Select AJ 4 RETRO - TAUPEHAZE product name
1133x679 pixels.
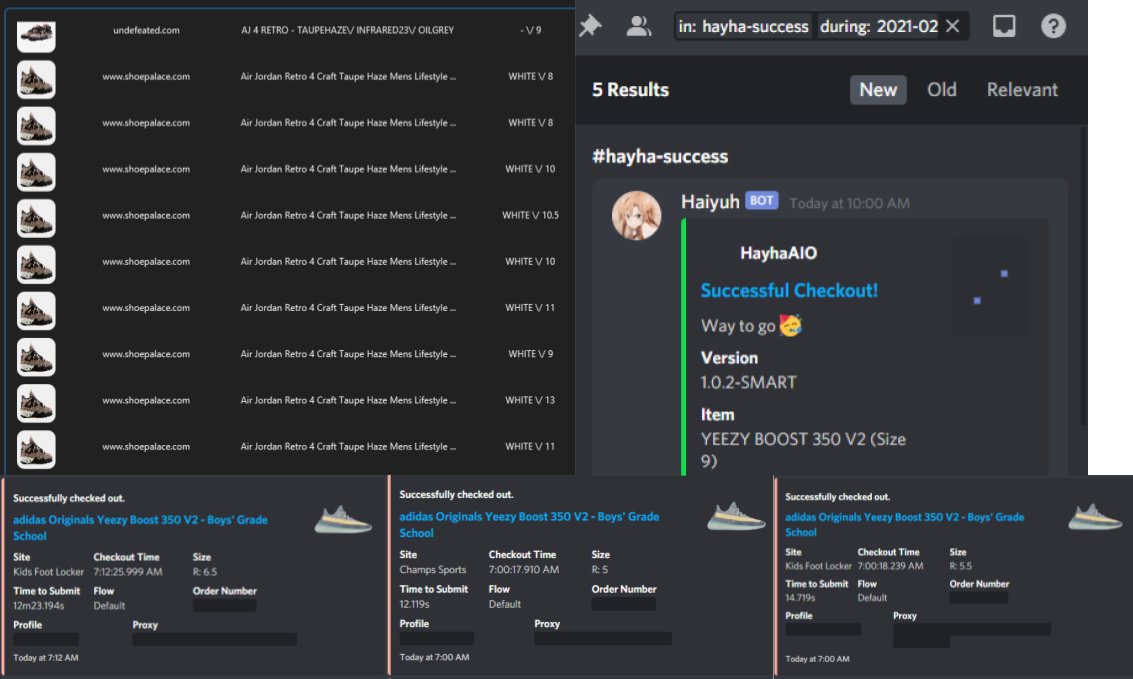pos(348,30)
